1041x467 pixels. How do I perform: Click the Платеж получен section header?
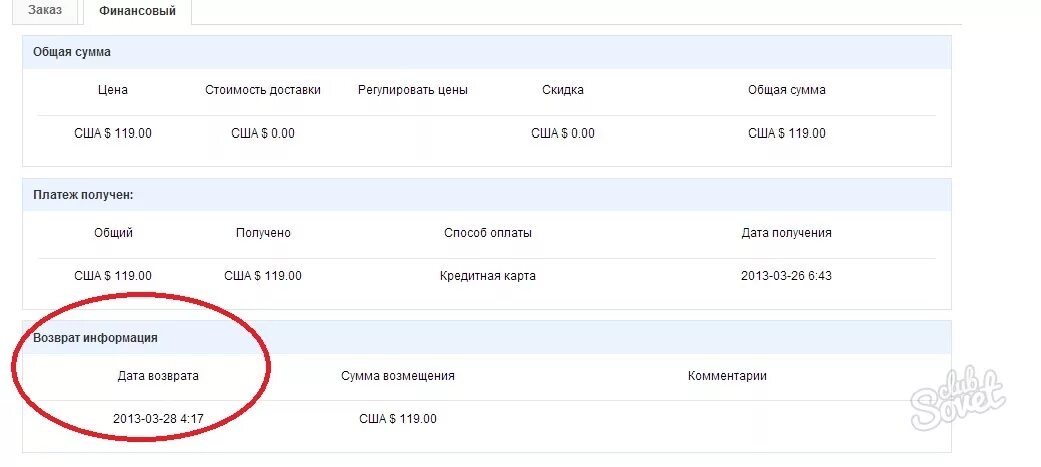(x=83, y=195)
